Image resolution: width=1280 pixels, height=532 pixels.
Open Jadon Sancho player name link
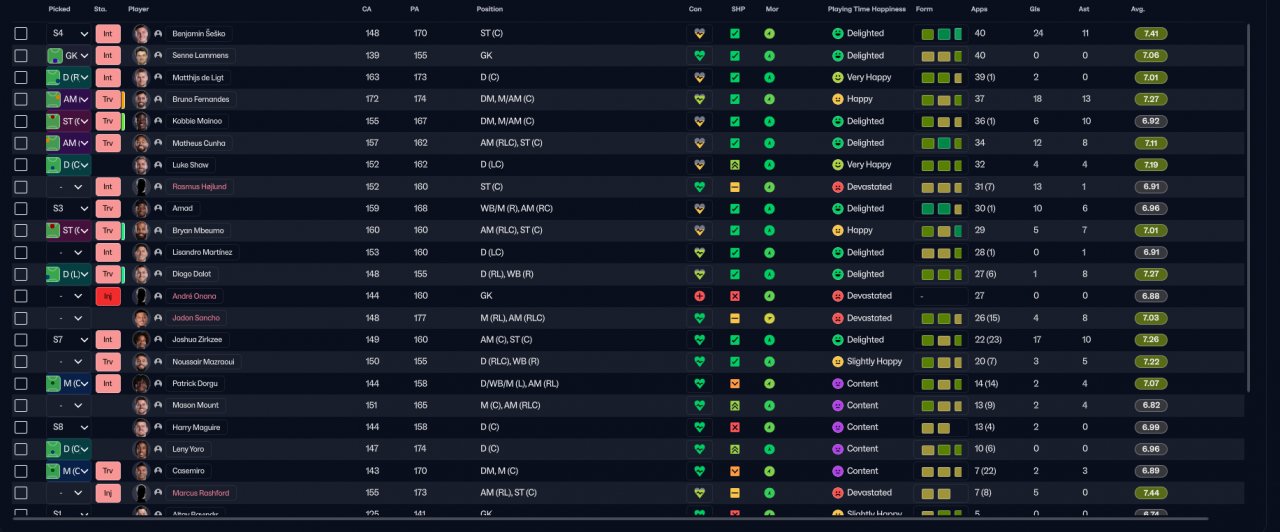(196, 318)
